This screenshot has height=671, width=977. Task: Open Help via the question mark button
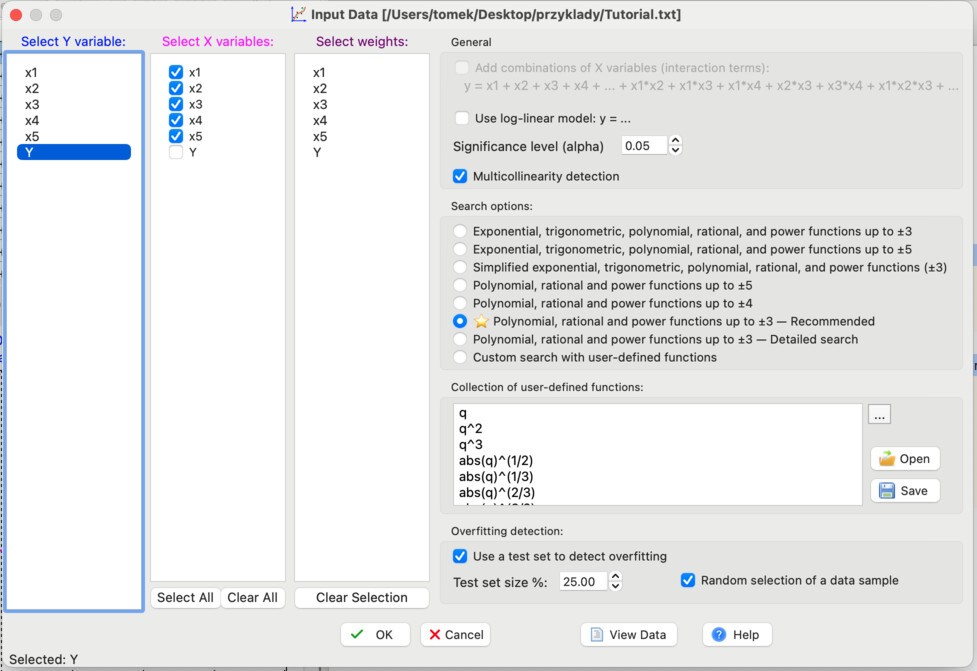736,634
